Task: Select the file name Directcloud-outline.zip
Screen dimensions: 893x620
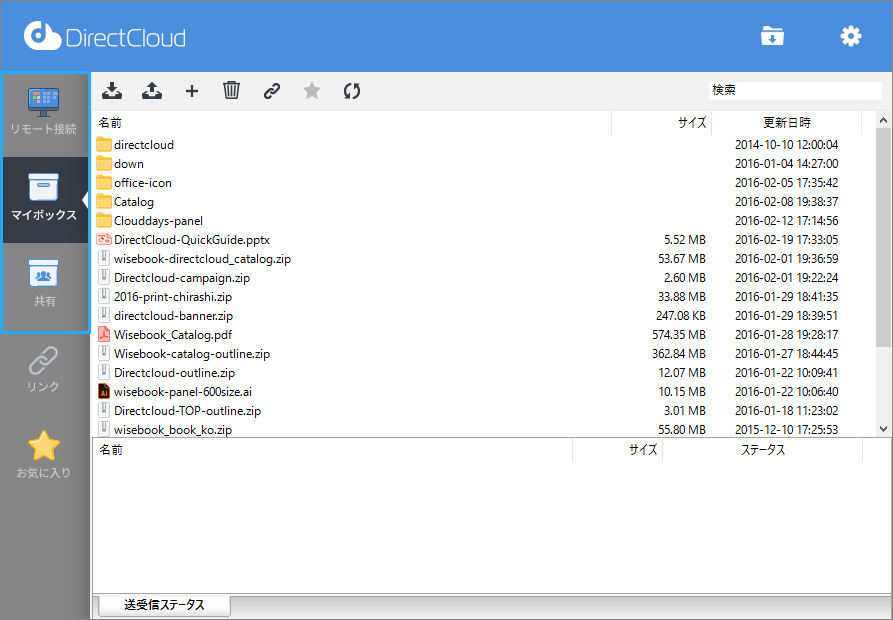Action: tap(174, 373)
